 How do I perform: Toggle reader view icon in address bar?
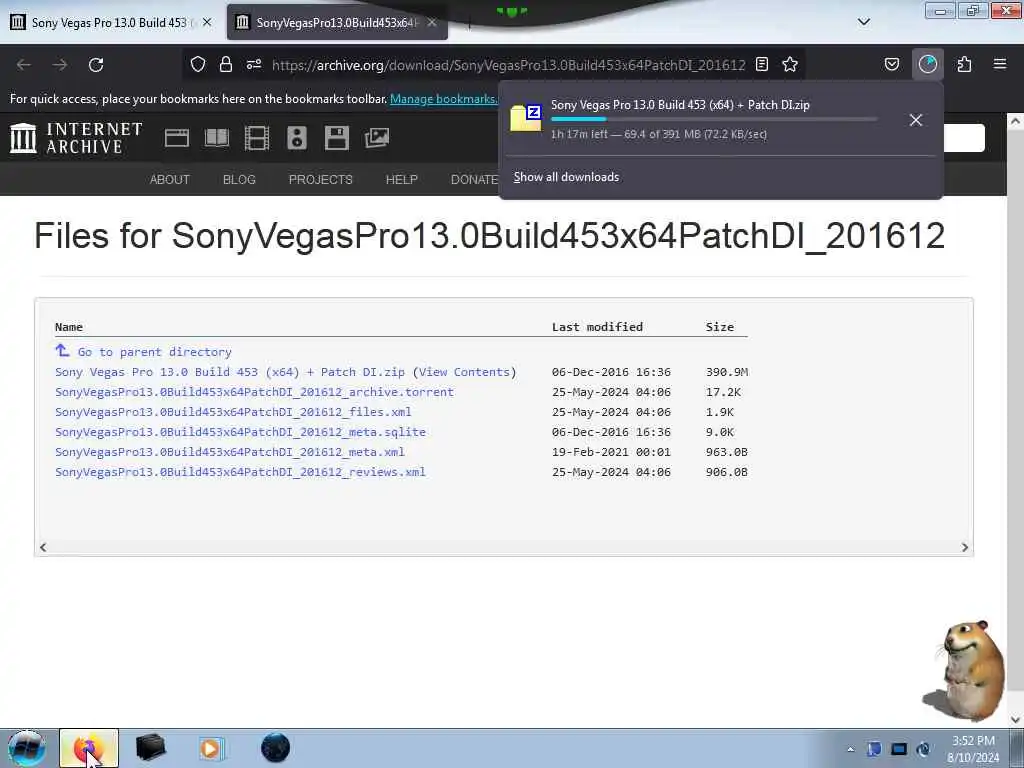tap(761, 64)
